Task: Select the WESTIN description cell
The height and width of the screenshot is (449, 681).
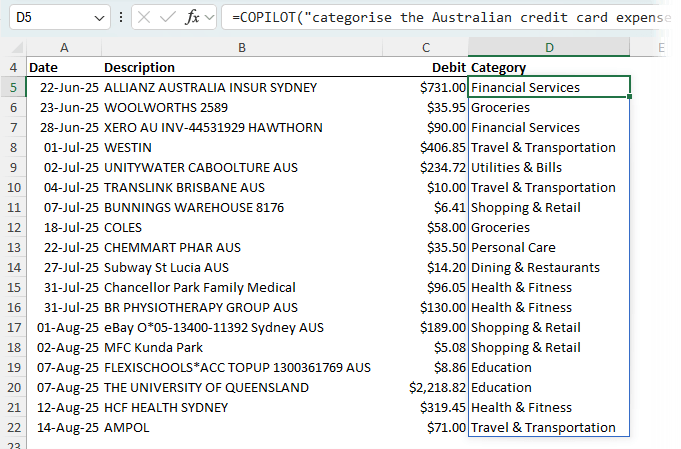Action: 242,148
